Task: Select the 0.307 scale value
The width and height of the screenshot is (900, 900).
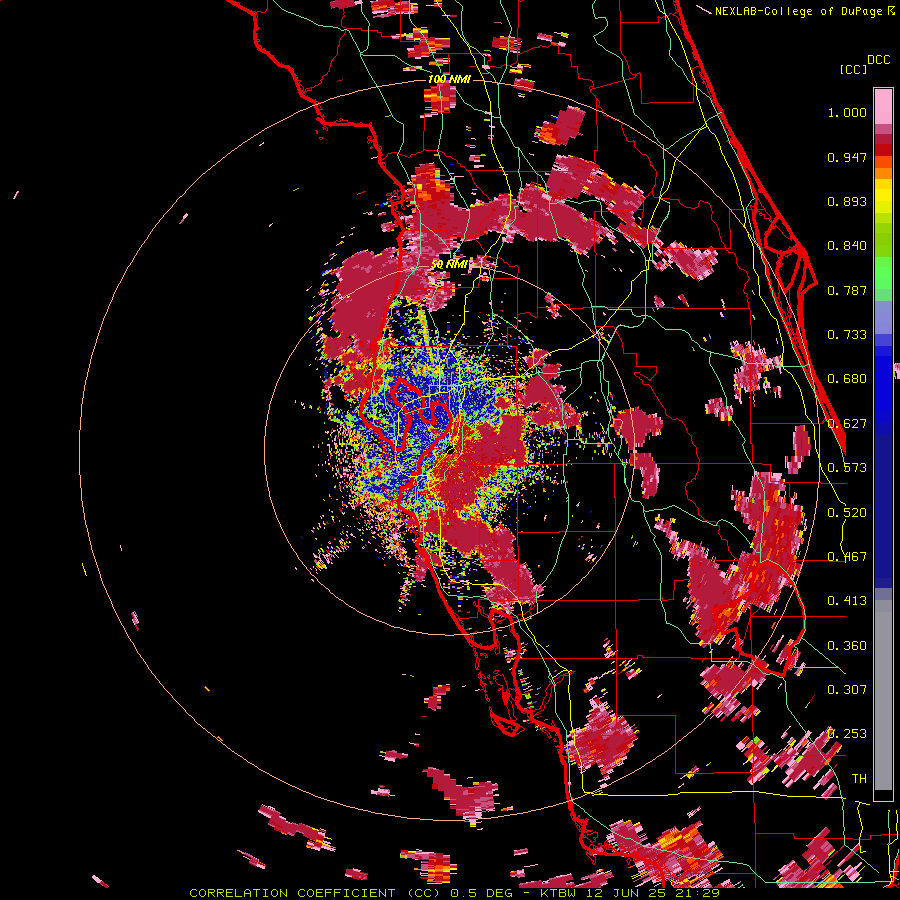Action: click(847, 690)
